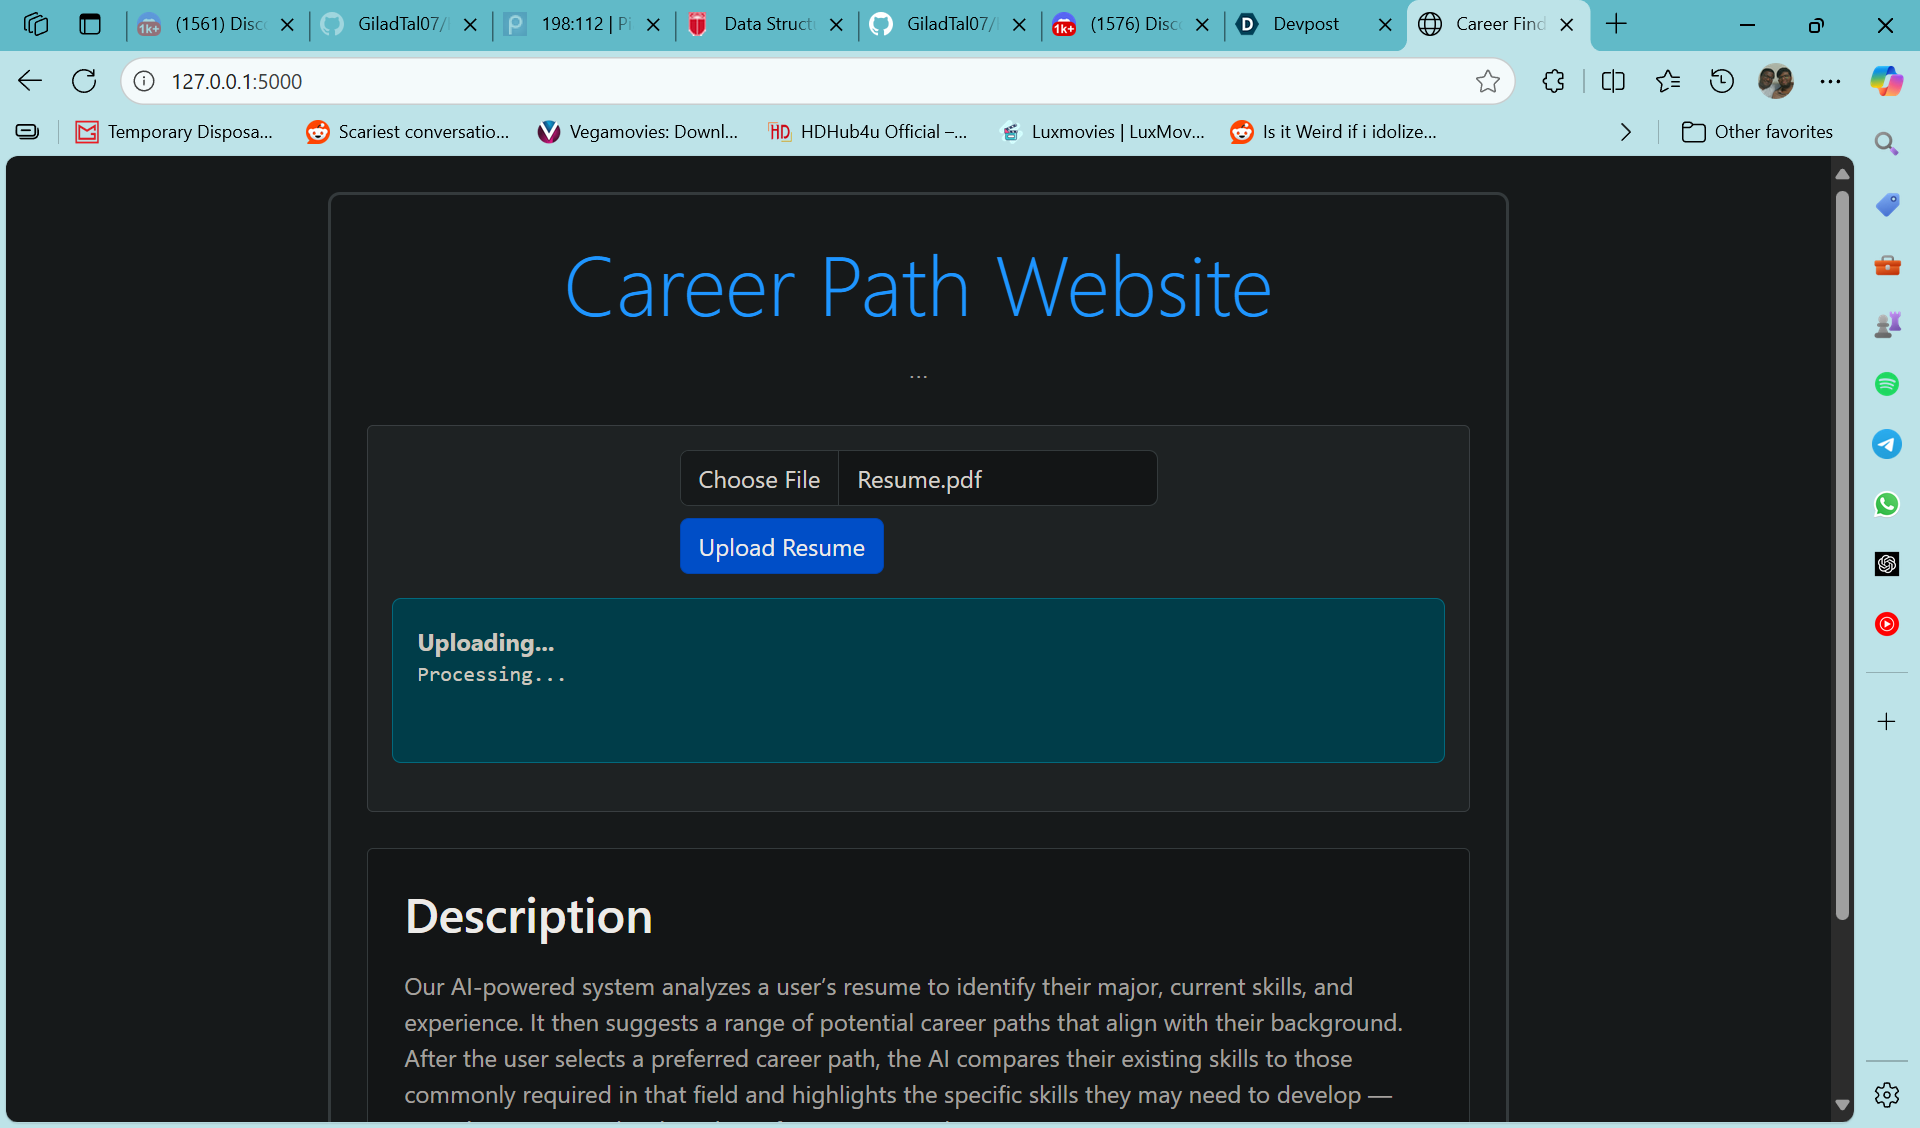
Task: Switch to the Devpost tab
Action: (1304, 24)
